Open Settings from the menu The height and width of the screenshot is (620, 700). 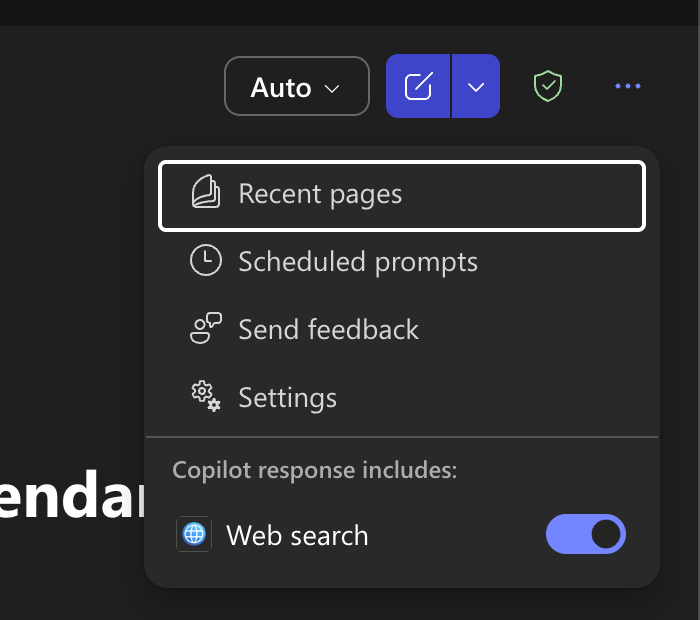coord(287,398)
